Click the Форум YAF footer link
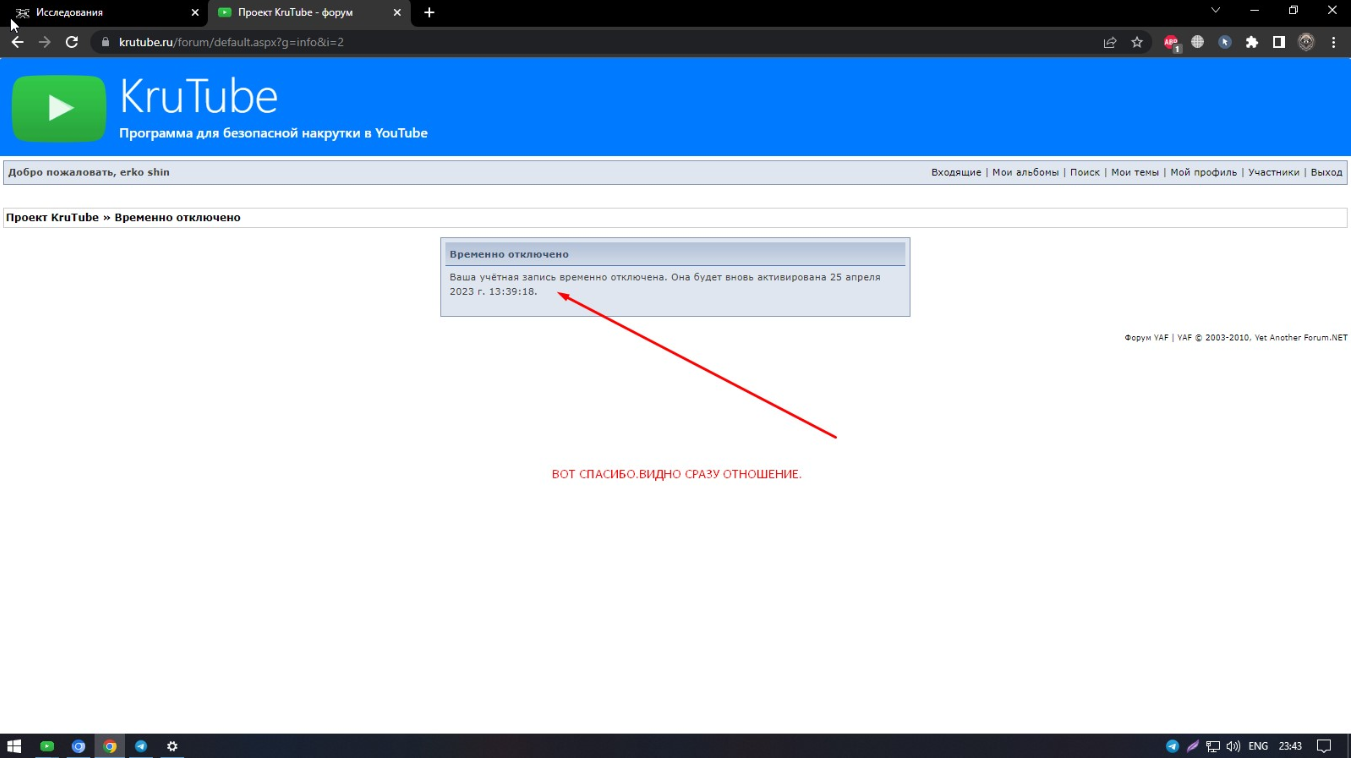 pos(1146,338)
